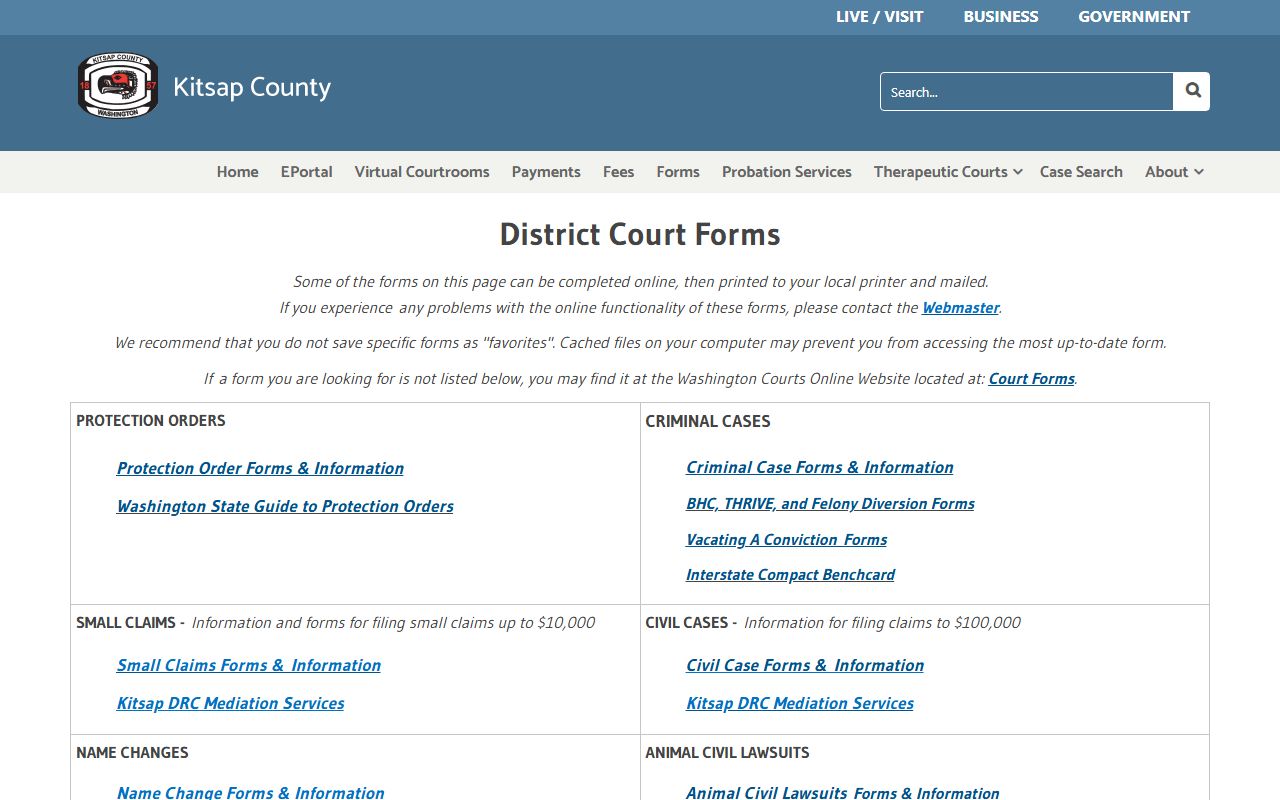The image size is (1280, 800).
Task: Click the NAME CHANGES section heading
Action: coord(132,753)
